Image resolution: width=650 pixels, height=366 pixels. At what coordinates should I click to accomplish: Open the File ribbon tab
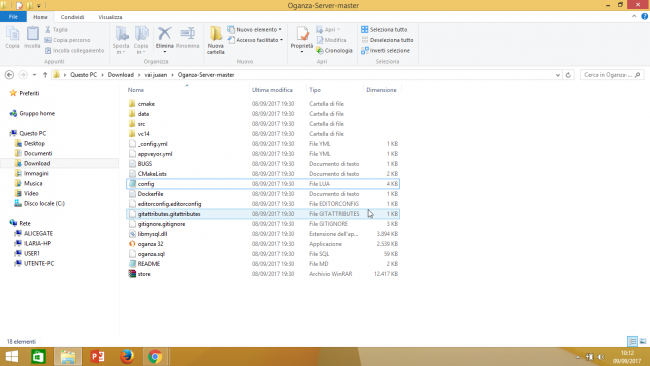[x=13, y=17]
